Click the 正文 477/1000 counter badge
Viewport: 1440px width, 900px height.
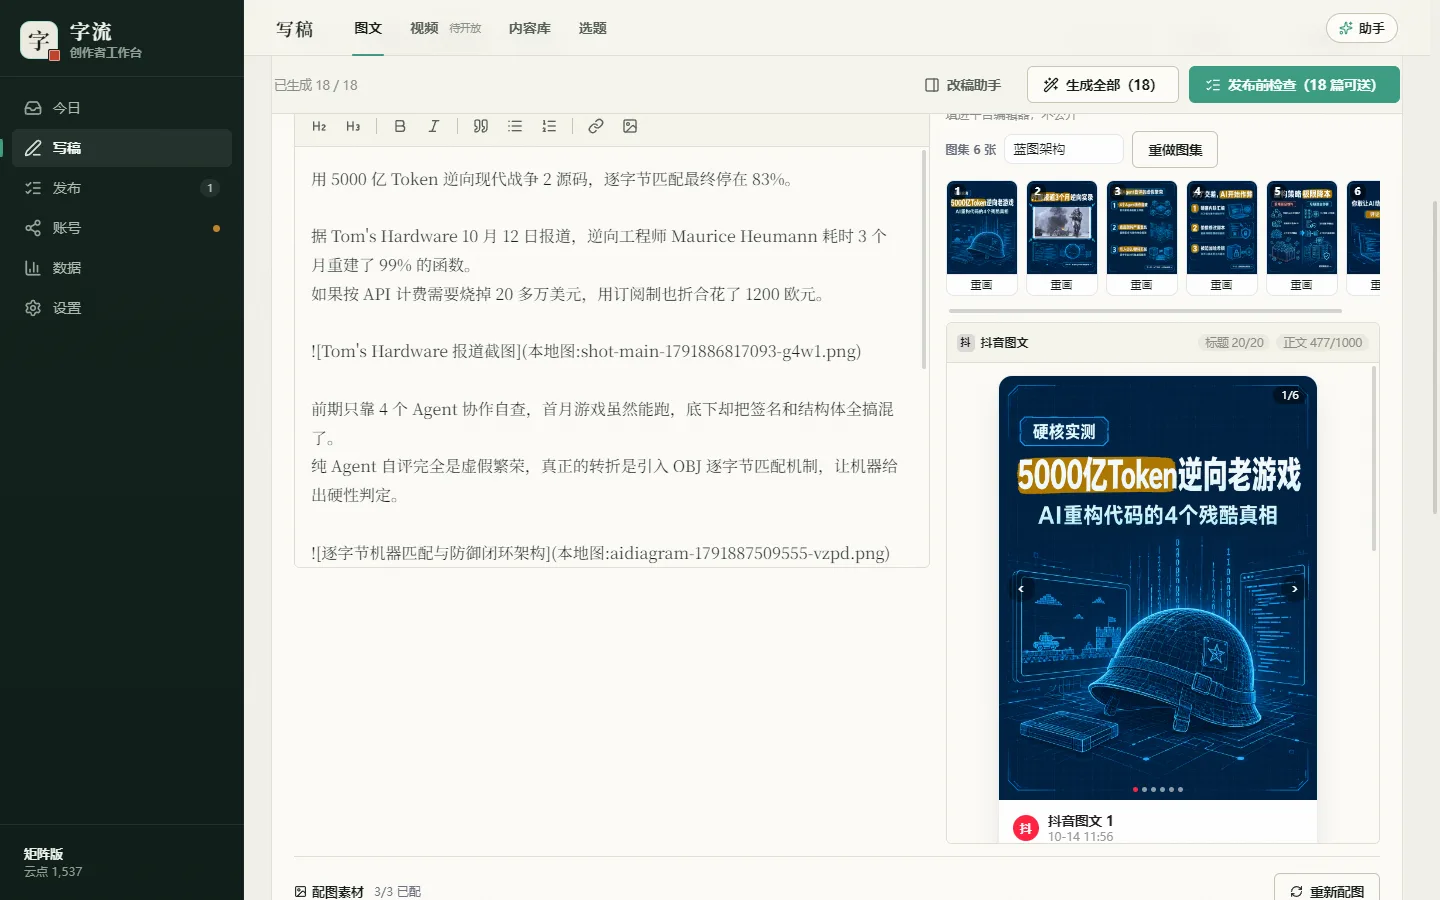point(1322,342)
